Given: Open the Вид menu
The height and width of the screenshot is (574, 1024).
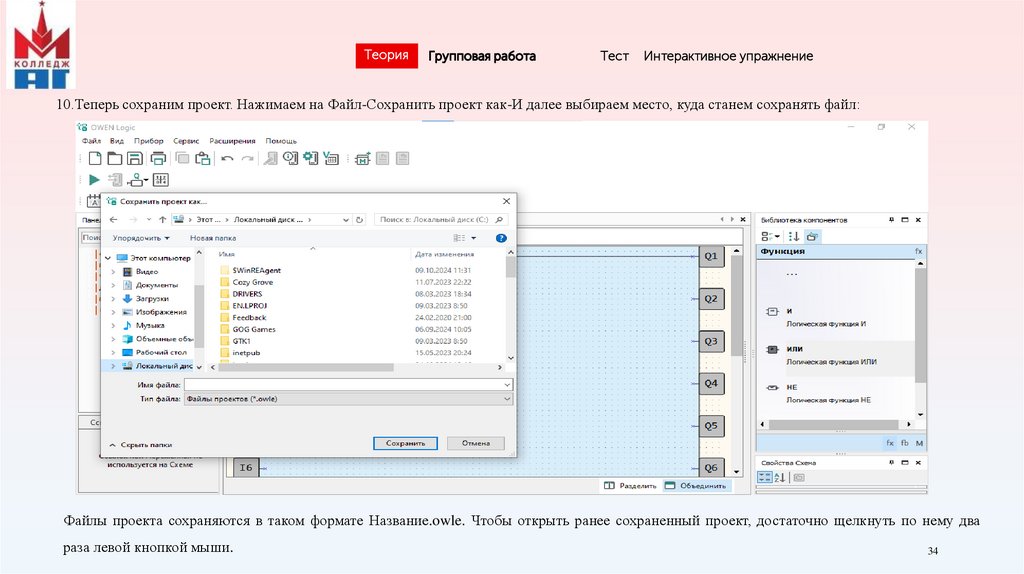Looking at the screenshot, I should click(117, 141).
